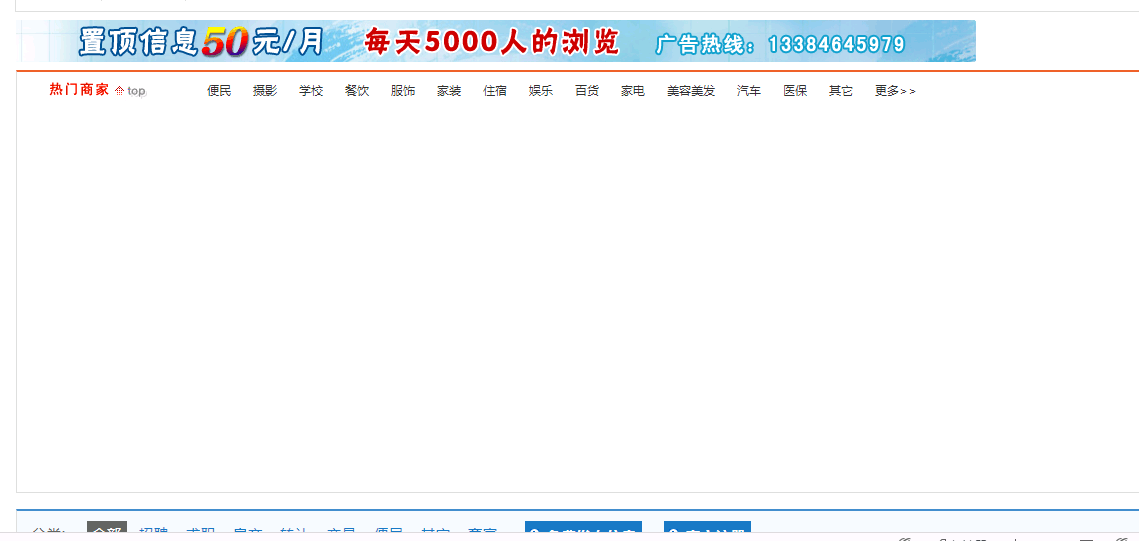Select the 摄影 merchant category
Viewport: 1139px width, 541px height.
(265, 91)
